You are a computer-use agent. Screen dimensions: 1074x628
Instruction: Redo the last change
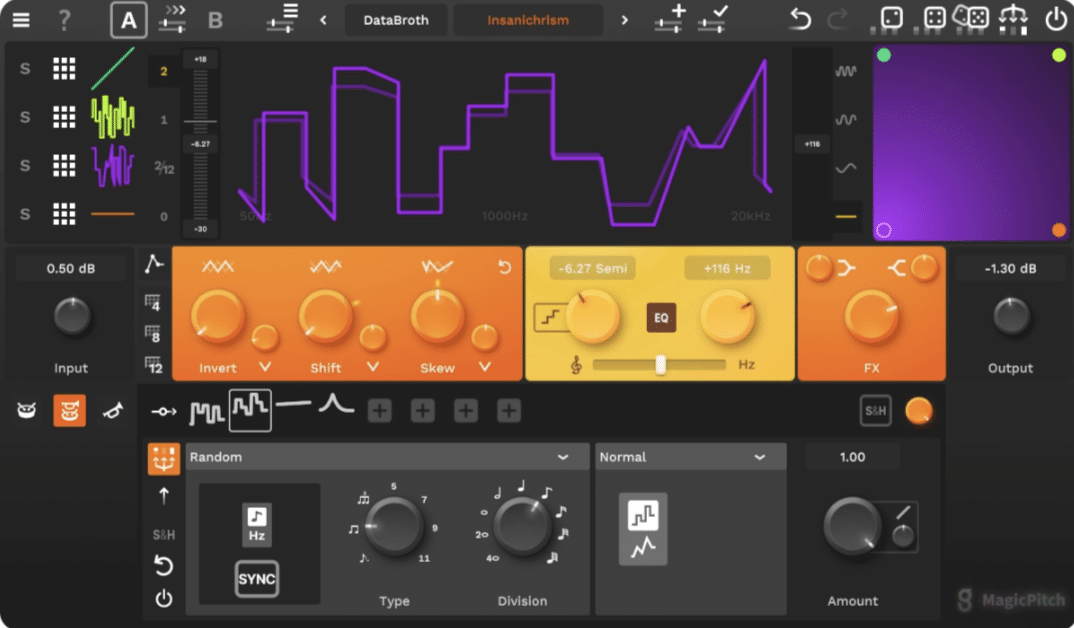click(x=837, y=18)
